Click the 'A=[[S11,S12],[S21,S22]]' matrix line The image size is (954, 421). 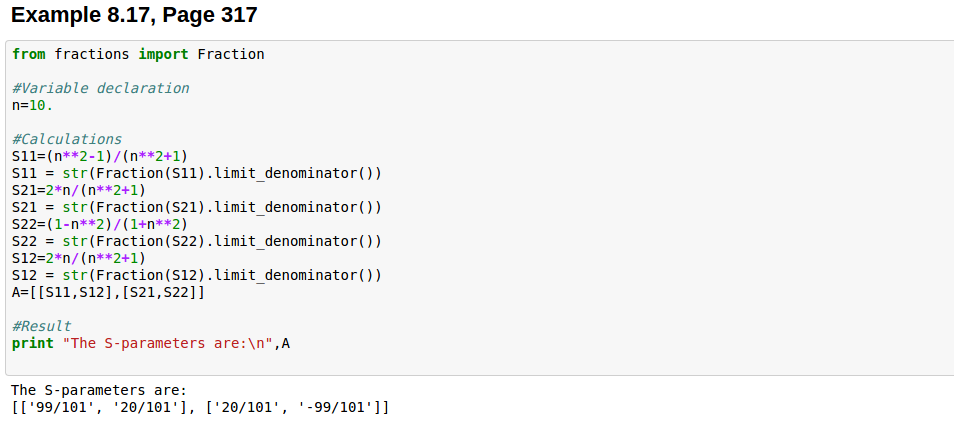coord(108,292)
